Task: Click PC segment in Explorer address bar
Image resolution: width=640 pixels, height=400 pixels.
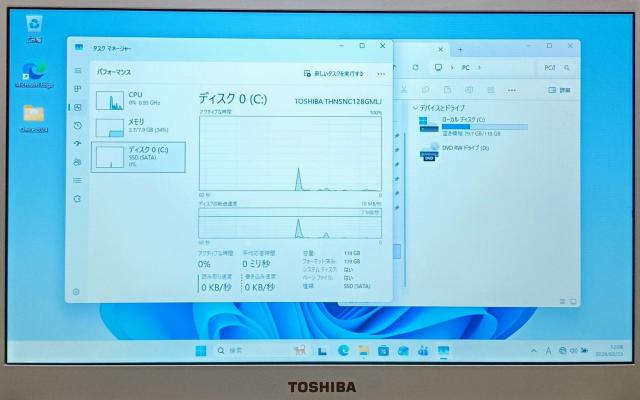Action: point(465,68)
